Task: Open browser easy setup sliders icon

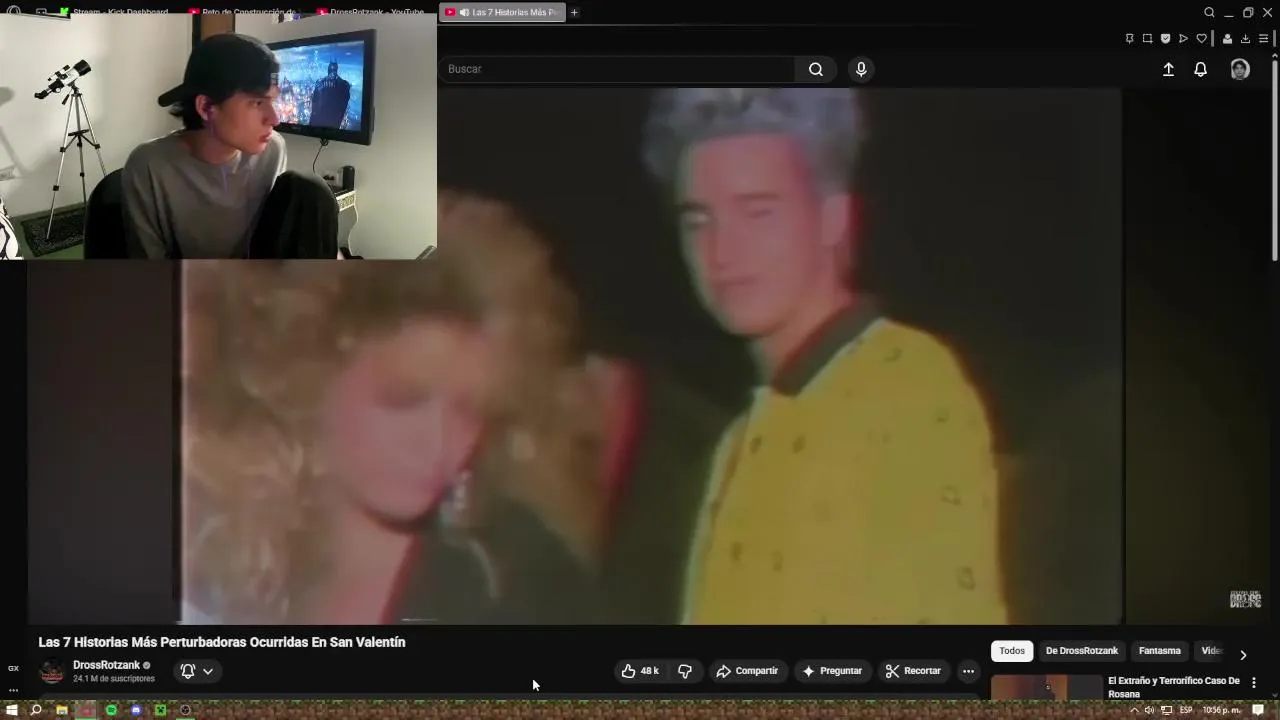Action: 1263,39
